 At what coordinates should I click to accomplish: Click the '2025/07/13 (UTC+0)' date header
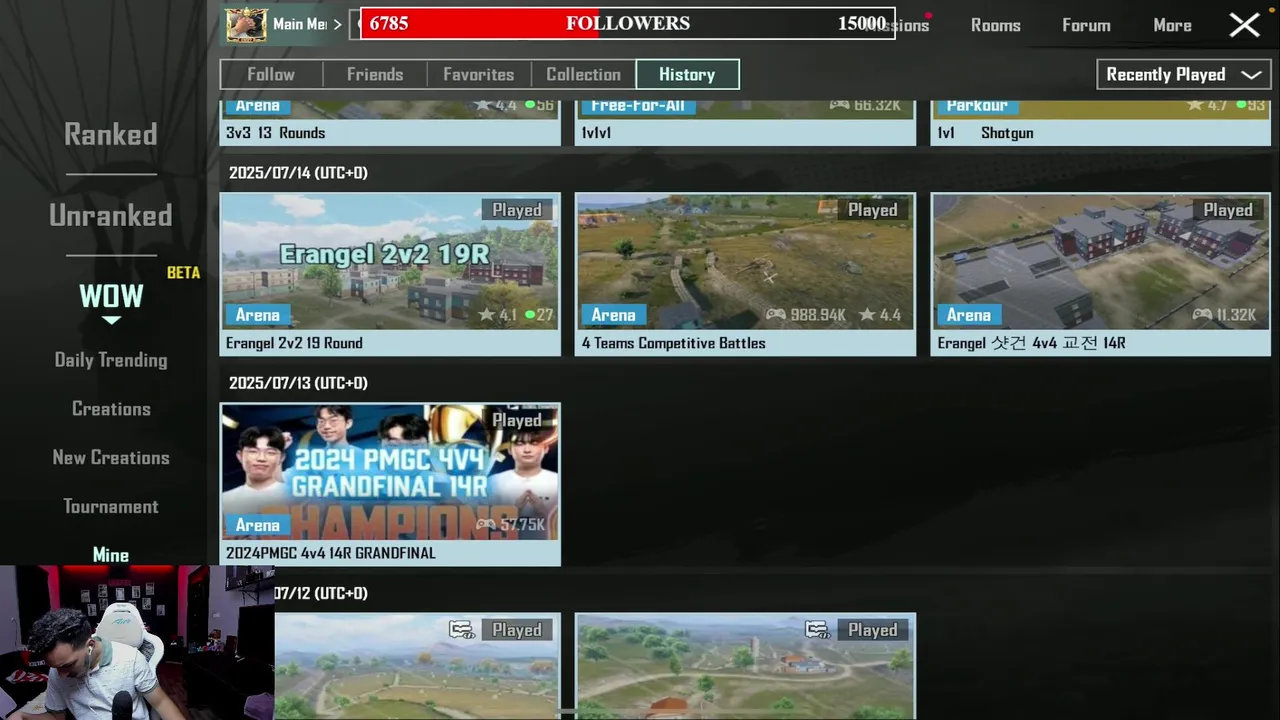coord(298,383)
